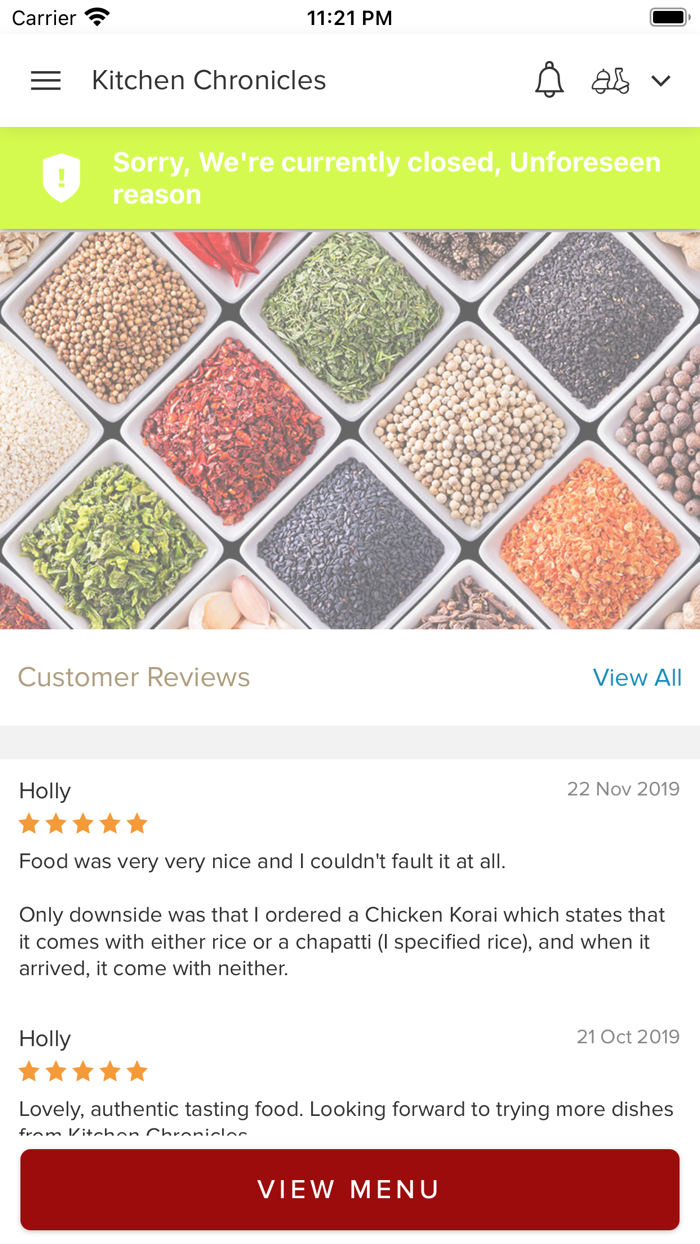Open the hamburger navigation menu
The width and height of the screenshot is (700, 1244).
pos(46,81)
